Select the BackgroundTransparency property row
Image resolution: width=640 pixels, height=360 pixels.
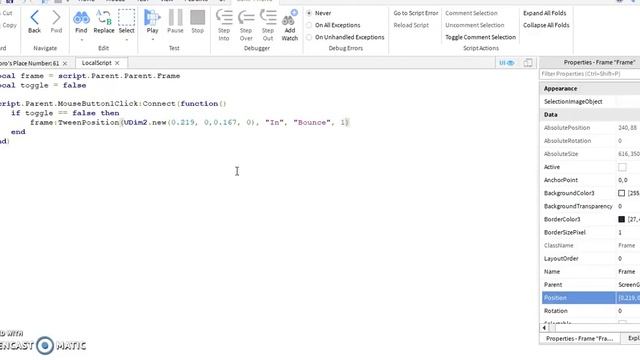pos(591,206)
